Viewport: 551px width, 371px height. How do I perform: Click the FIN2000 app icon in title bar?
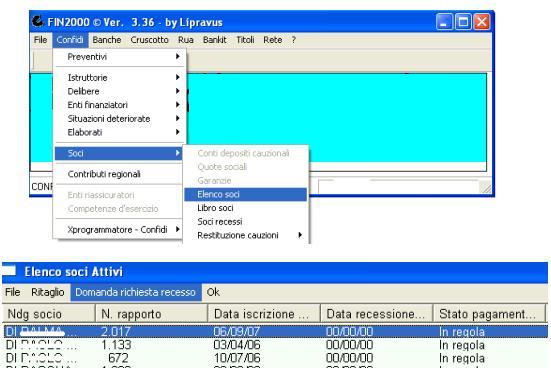point(38,21)
